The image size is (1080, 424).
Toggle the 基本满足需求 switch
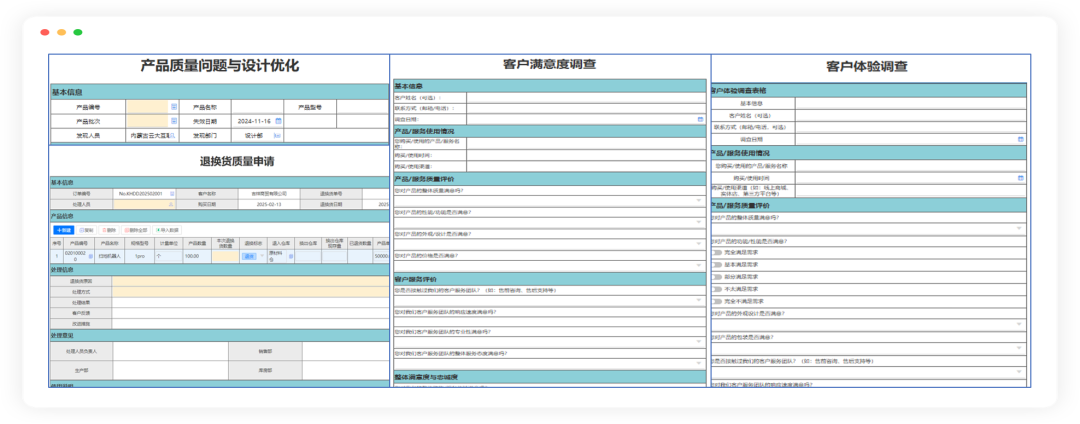717,264
